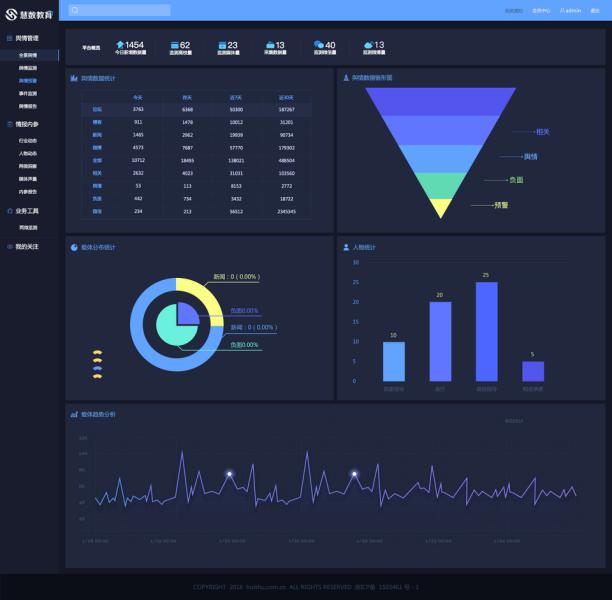Click the search magnifier icon
Viewport: 612px width, 600px height.
point(75,10)
